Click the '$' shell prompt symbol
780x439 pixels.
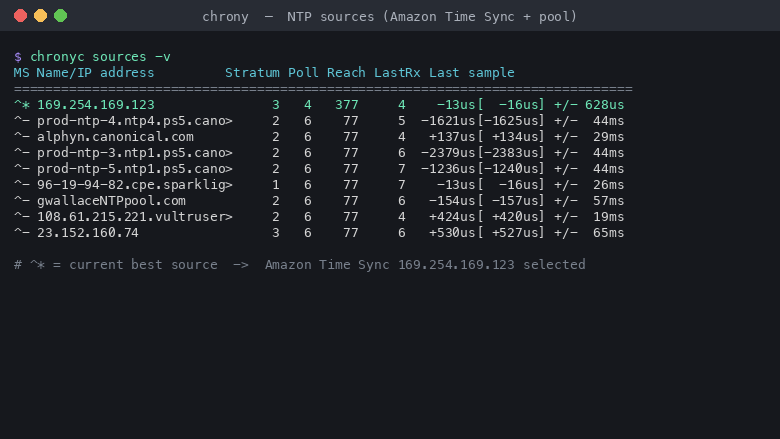(17, 57)
